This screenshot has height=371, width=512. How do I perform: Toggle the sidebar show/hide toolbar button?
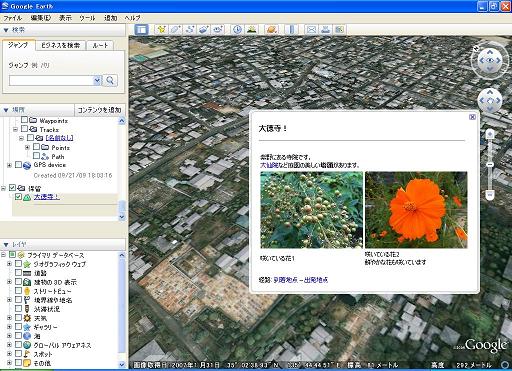pyautogui.click(x=142, y=30)
